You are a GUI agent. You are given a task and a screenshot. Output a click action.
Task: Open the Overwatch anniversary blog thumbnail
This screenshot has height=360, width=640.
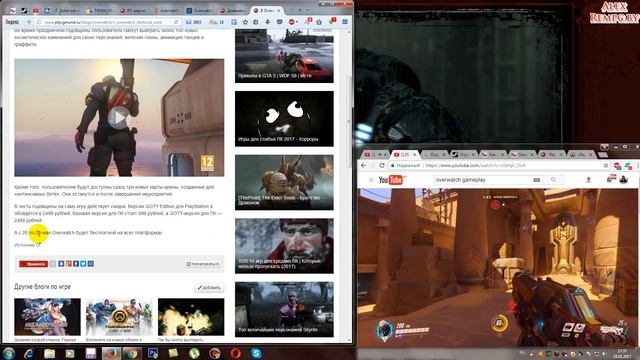(119, 317)
